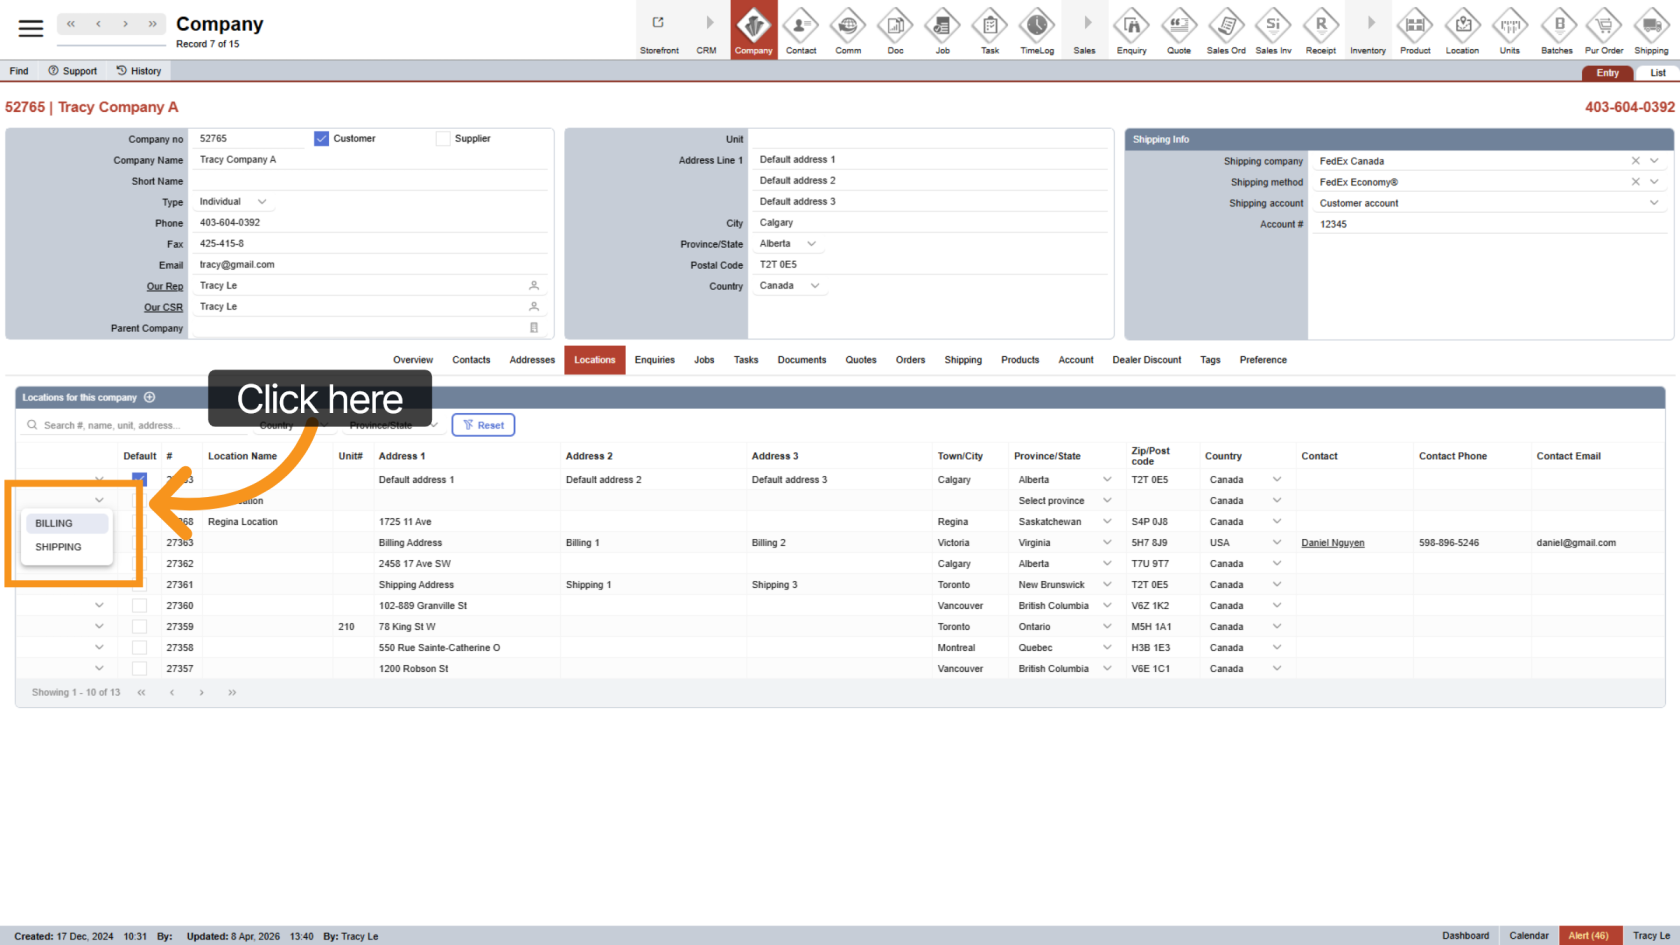Screen dimensions: 1680x945
Task: Click the Email field tracy@gmail.com
Action: point(370,265)
